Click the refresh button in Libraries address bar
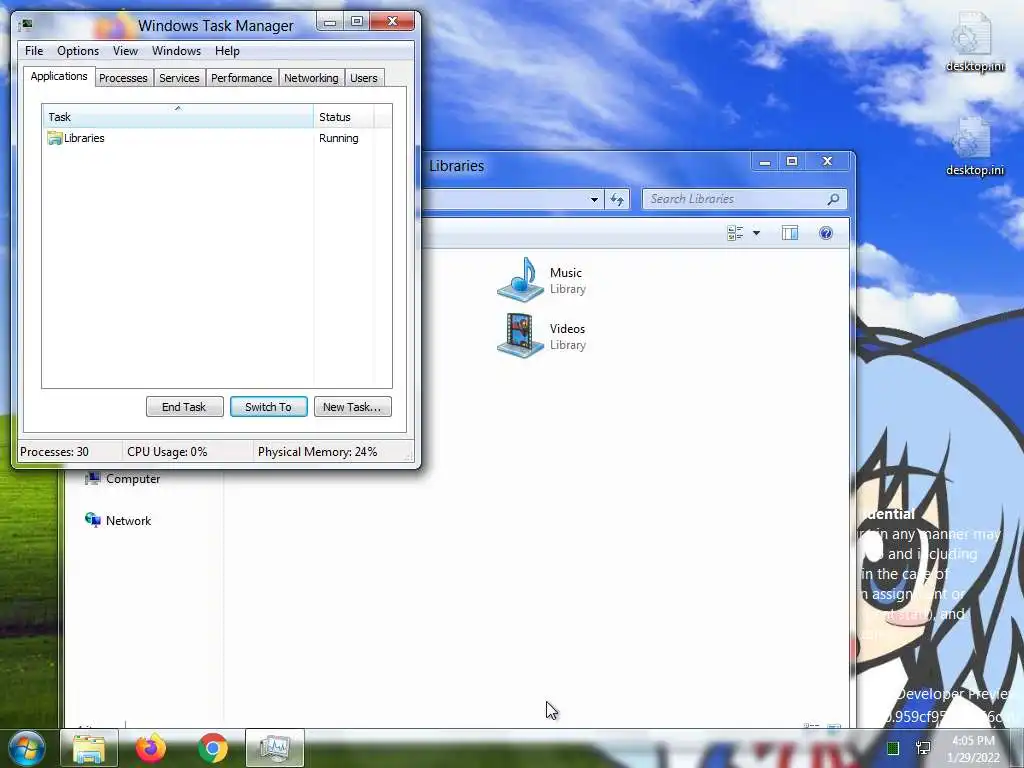1024x768 pixels. [617, 199]
